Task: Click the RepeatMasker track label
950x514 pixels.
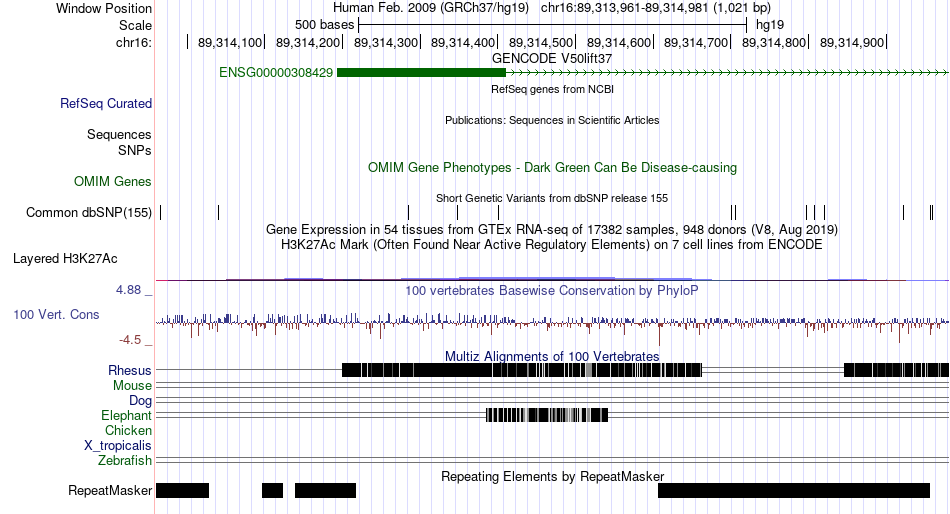Action: (x=110, y=490)
